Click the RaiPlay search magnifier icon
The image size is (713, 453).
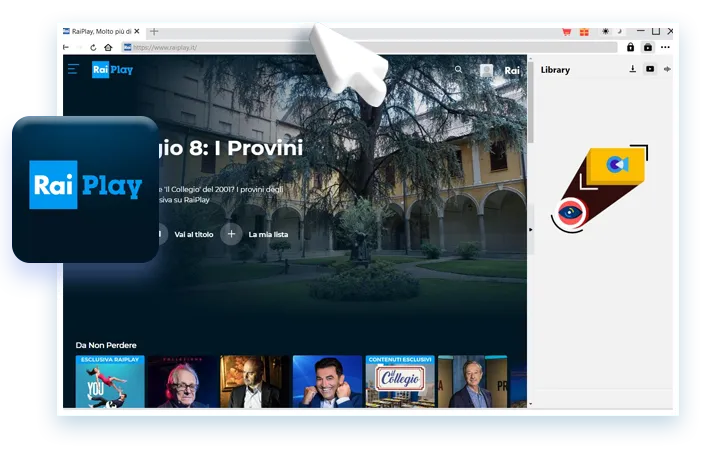tap(458, 69)
